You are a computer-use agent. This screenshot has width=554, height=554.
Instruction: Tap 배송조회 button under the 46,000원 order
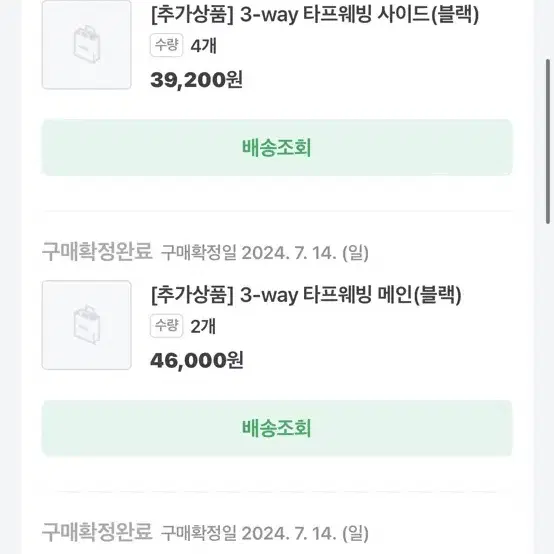tap(277, 428)
